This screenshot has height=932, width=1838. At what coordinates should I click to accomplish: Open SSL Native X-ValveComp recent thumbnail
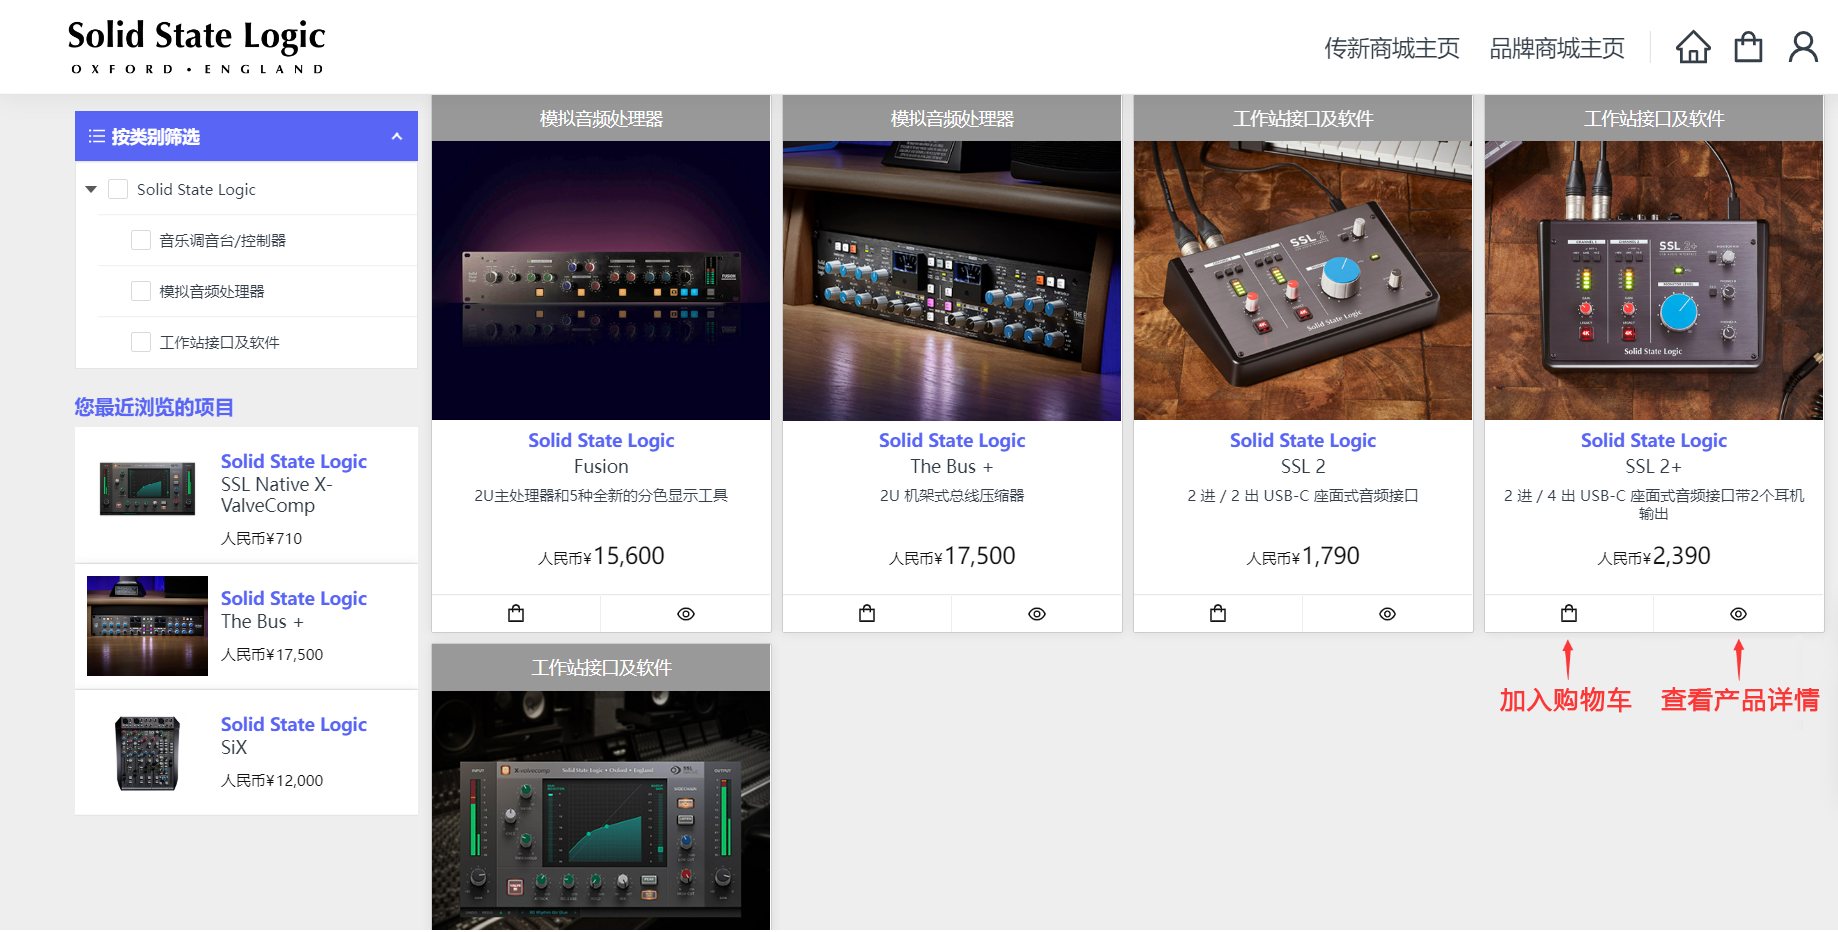(147, 489)
